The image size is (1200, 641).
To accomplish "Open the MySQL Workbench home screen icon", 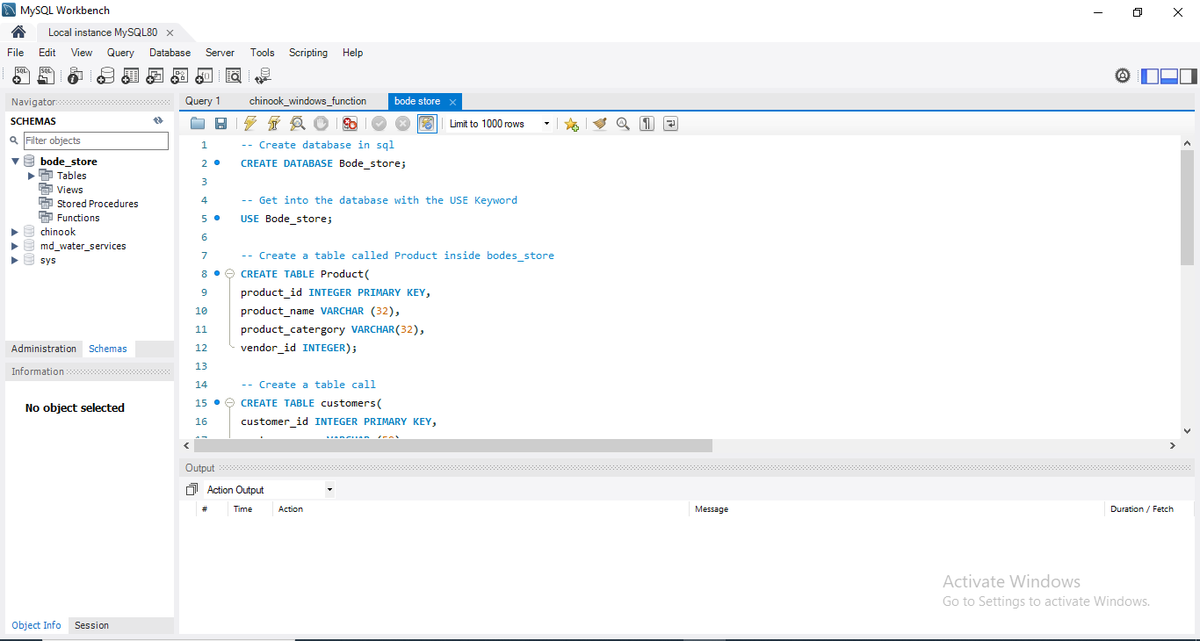I will [x=17, y=32].
